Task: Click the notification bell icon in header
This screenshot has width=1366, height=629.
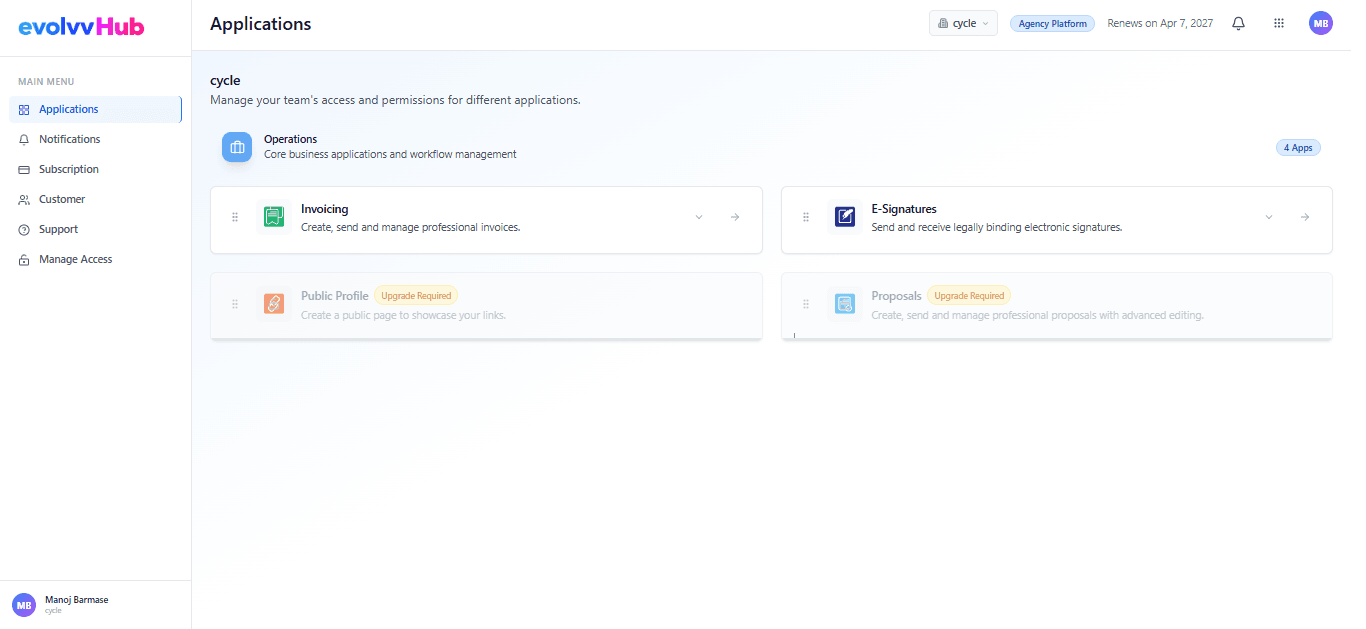Action: [1238, 23]
